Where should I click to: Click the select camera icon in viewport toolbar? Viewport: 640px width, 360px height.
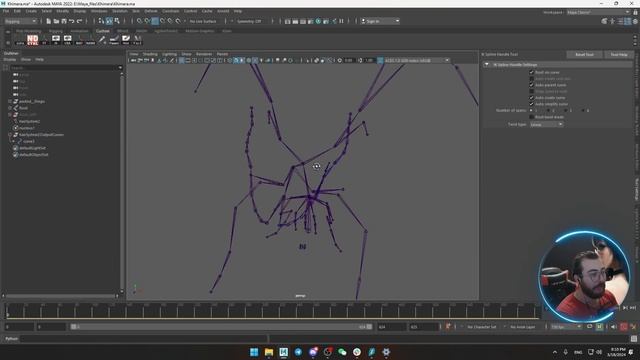133,60
